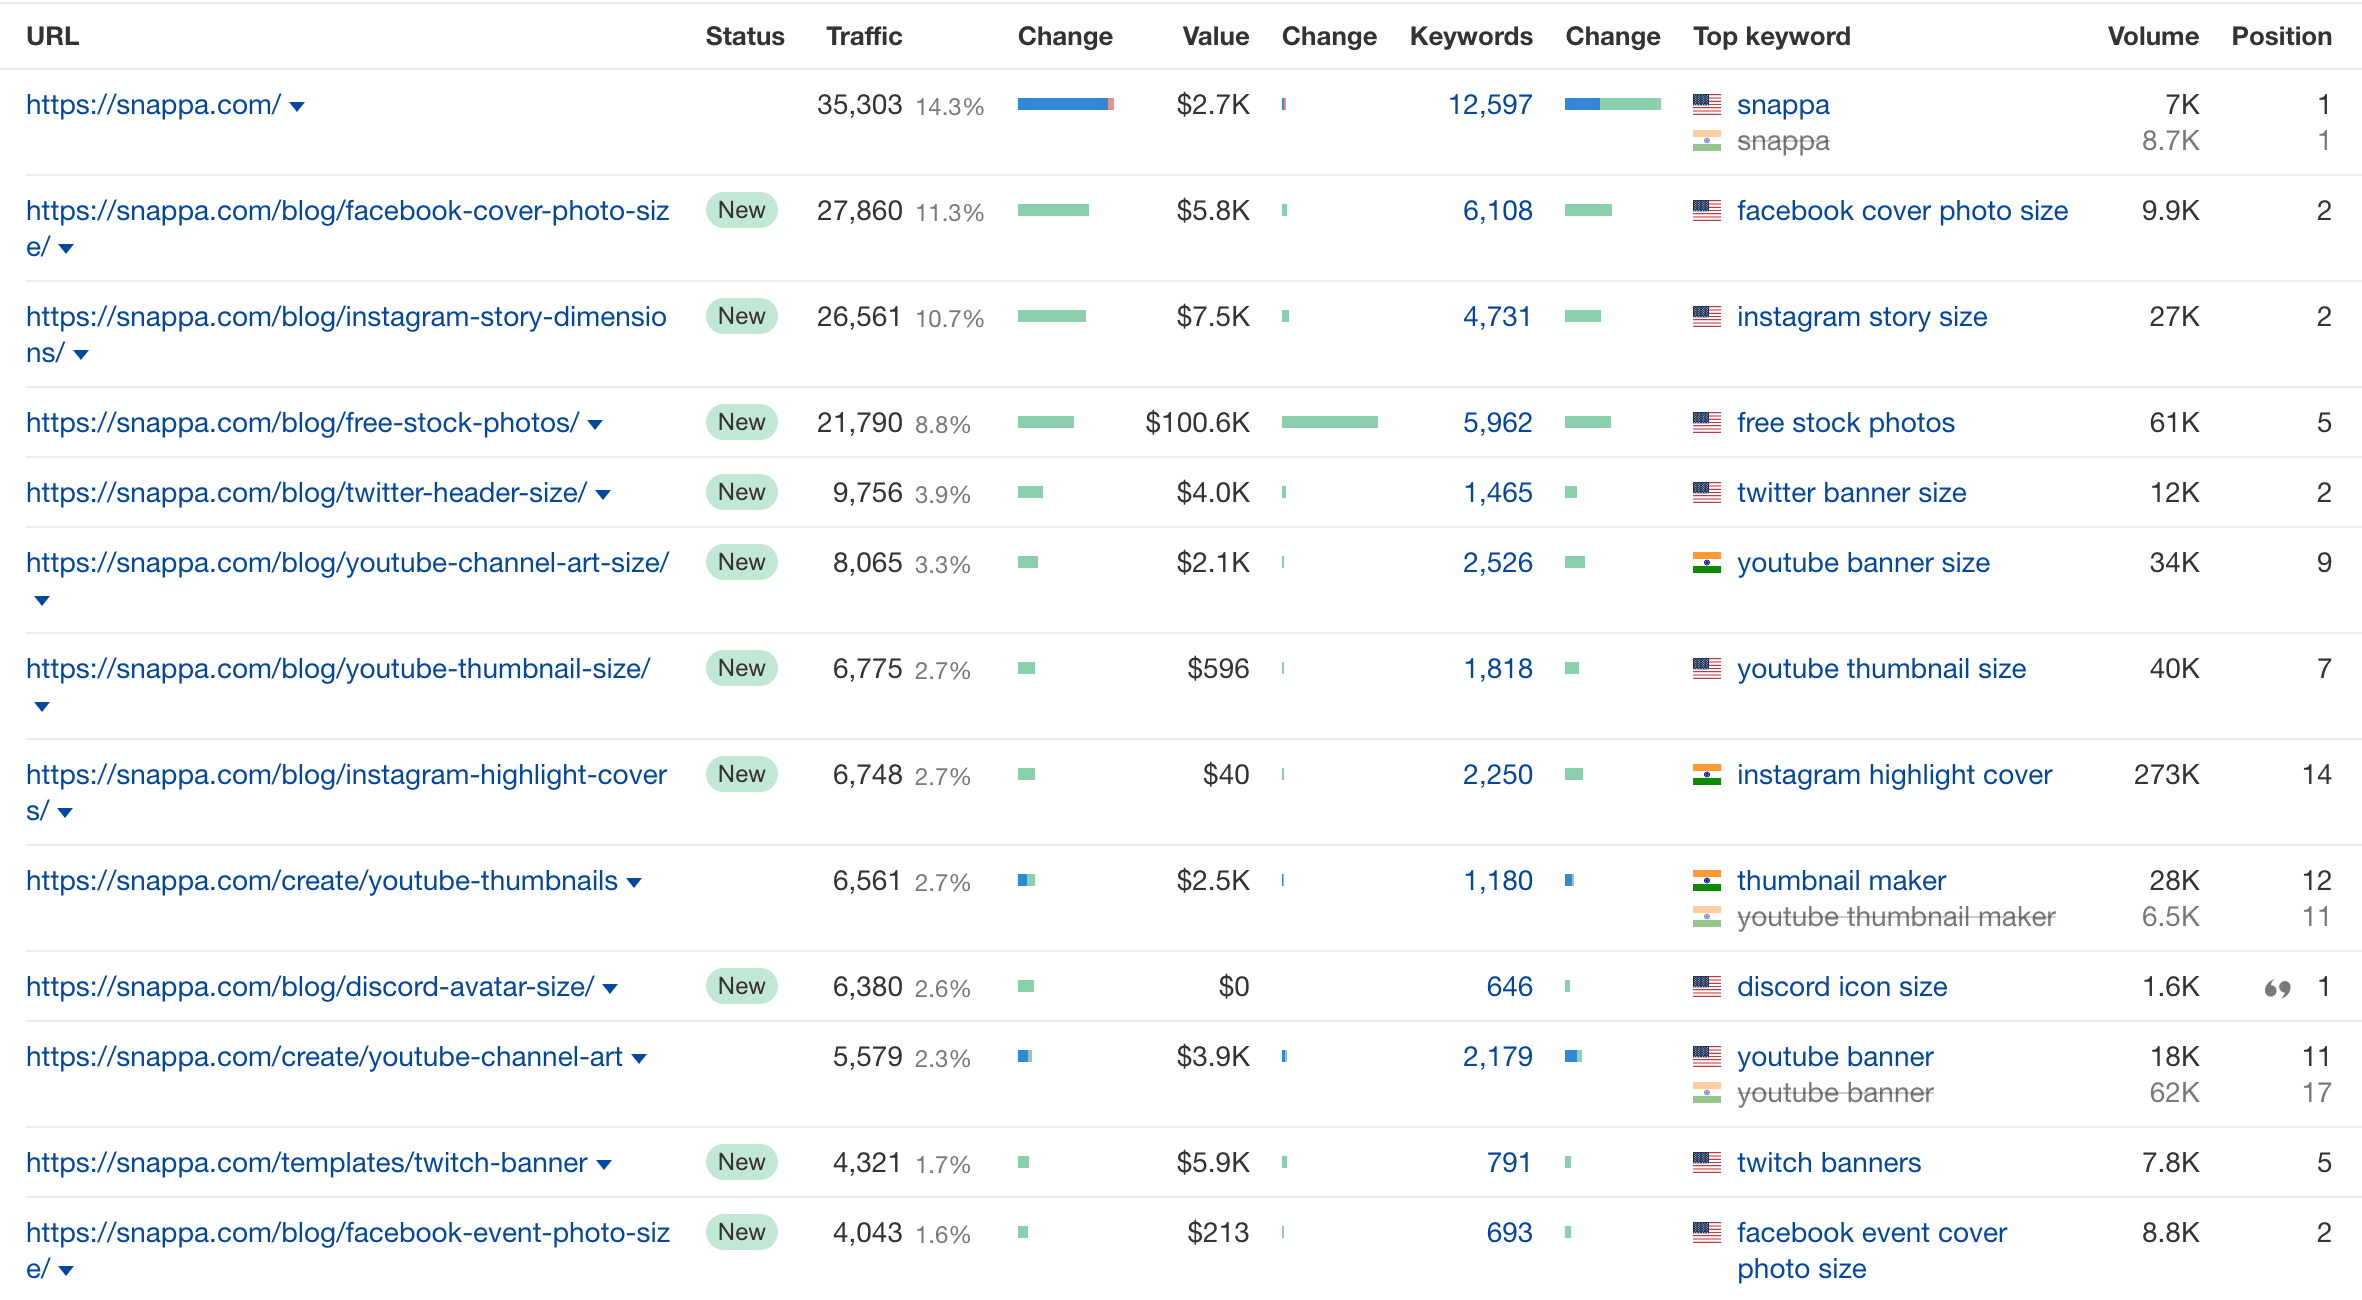
Task: Sort by Value column header
Action: [1215, 37]
